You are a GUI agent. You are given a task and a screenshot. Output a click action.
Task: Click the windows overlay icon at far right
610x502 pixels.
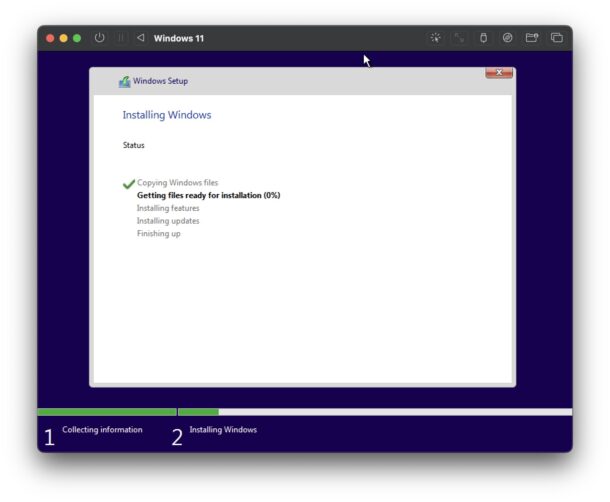point(557,38)
